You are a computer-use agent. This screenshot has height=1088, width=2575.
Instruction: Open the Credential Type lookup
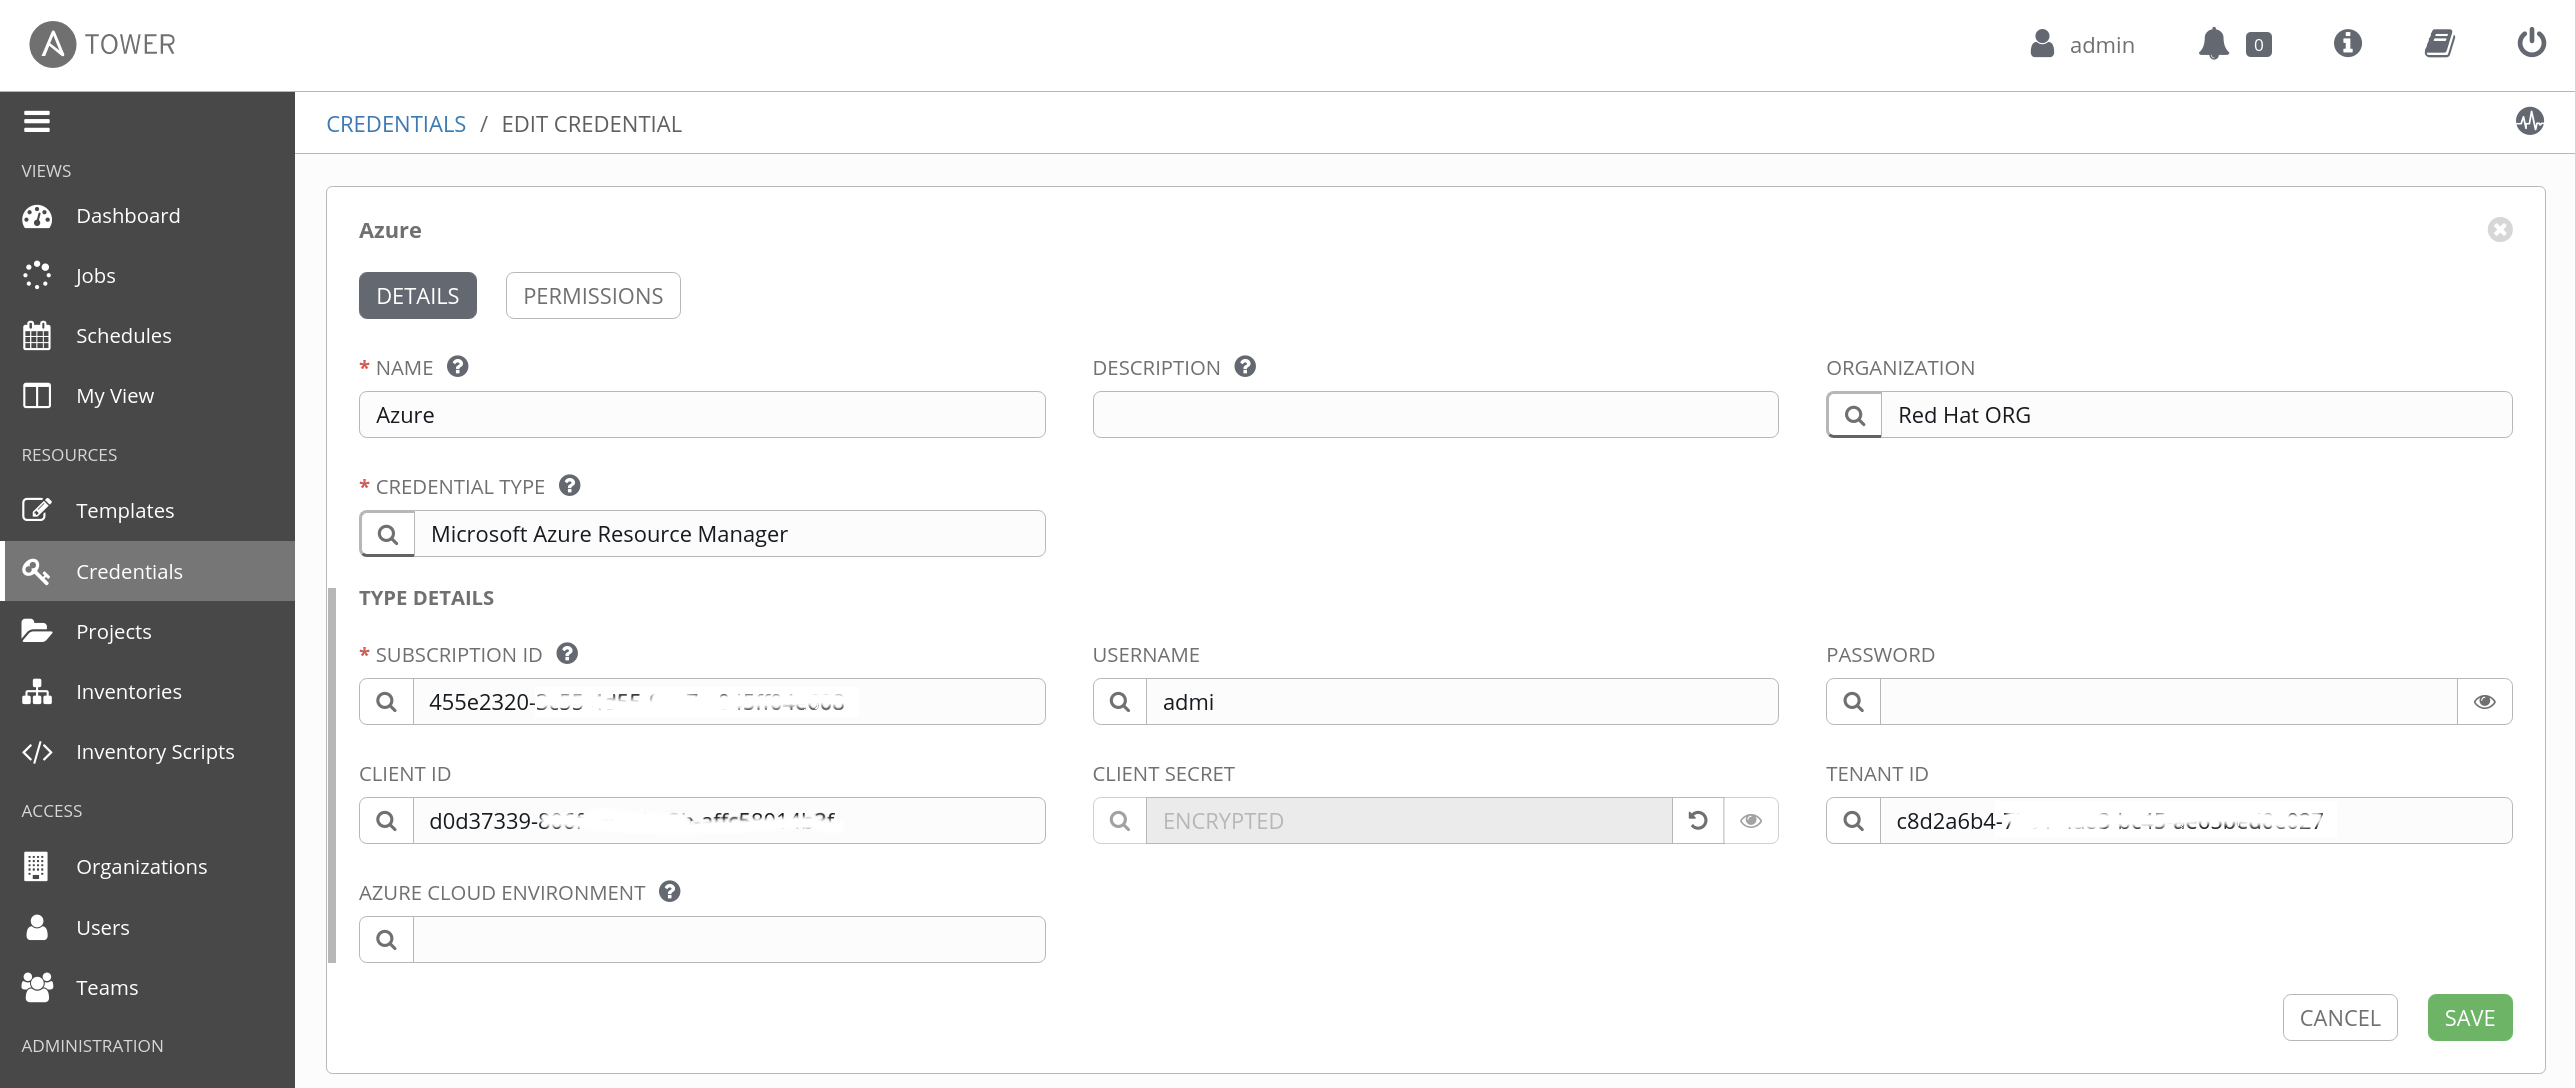[x=387, y=534]
